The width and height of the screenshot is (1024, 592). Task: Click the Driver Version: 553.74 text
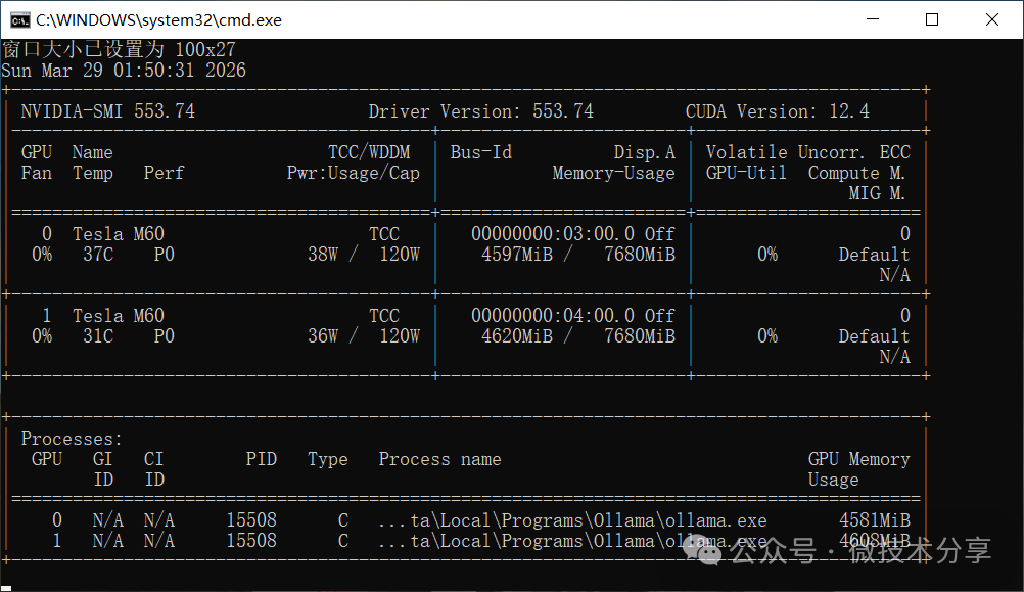pos(480,111)
